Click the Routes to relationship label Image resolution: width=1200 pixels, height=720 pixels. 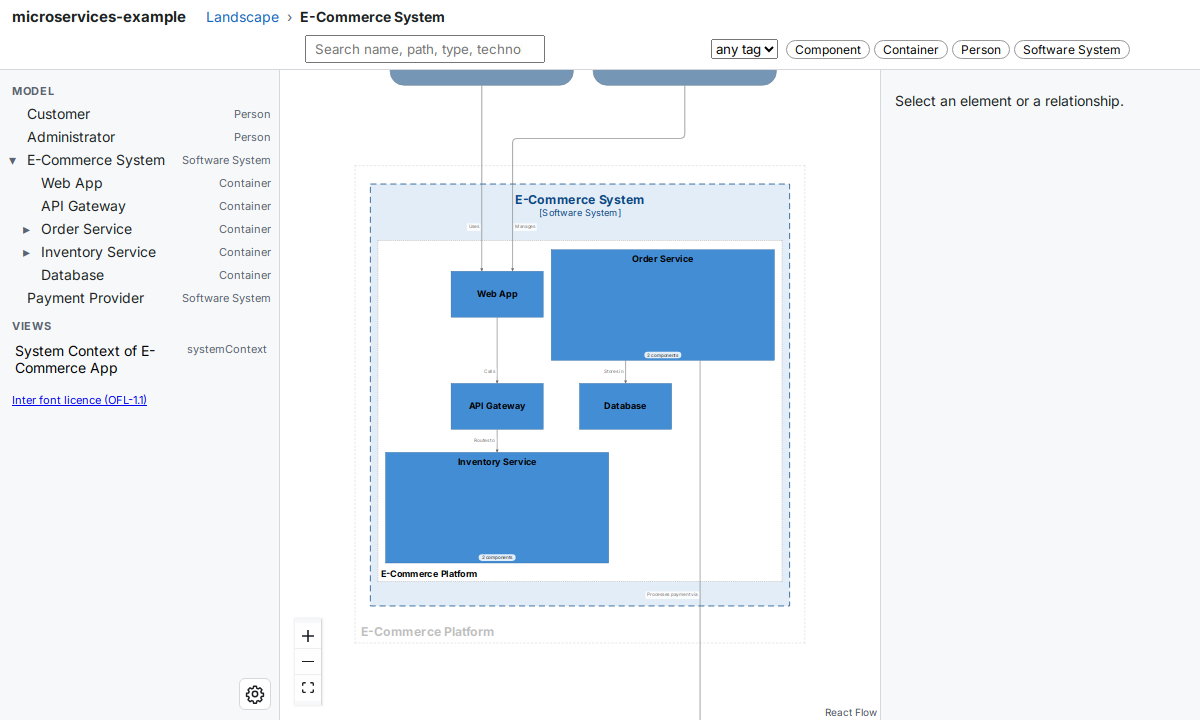485,440
